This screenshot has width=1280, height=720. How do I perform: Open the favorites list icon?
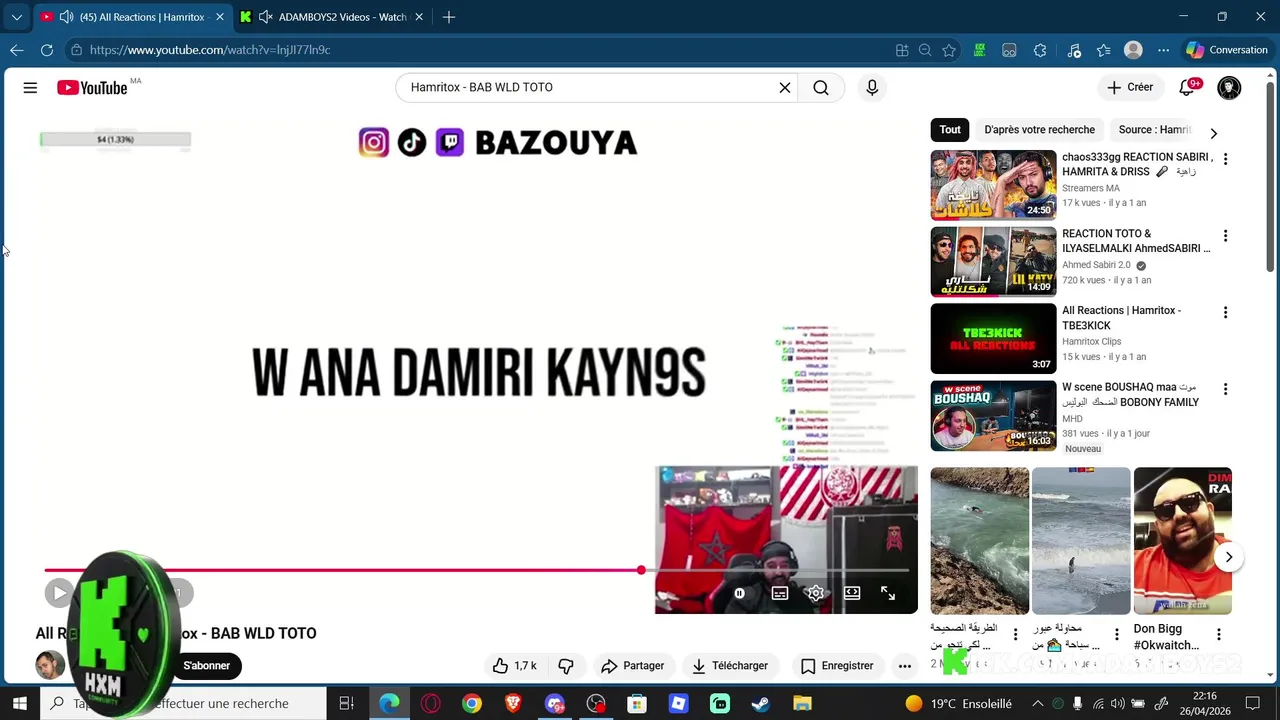1103,50
